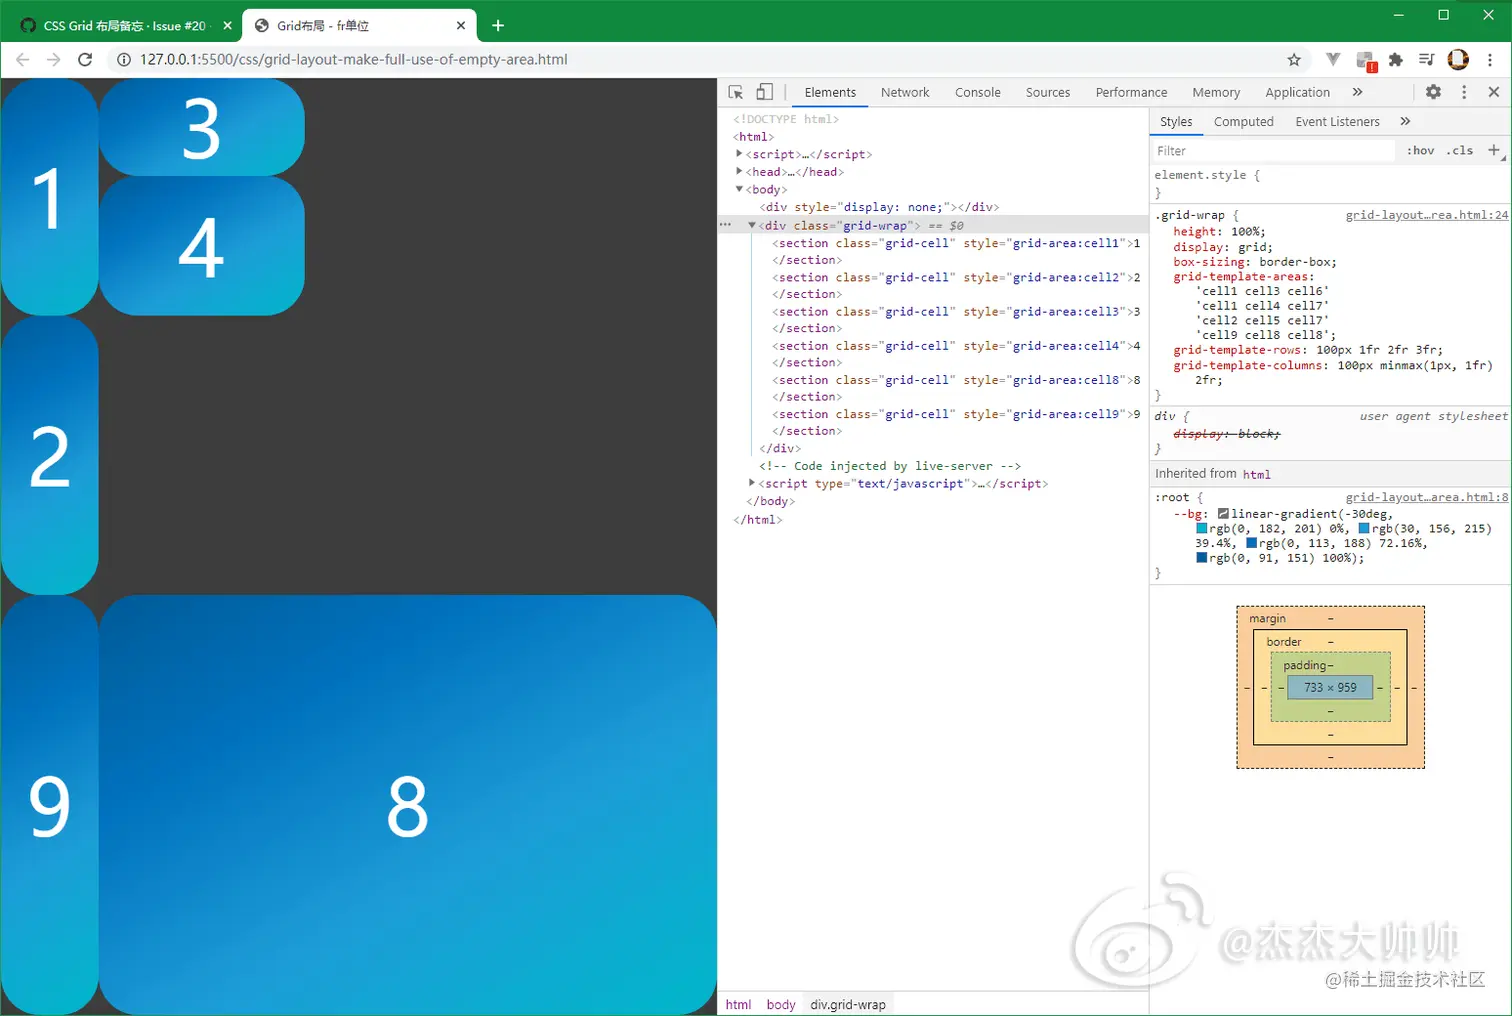Image resolution: width=1512 pixels, height=1016 pixels.
Task: Open the Memory panel tab
Action: pyautogui.click(x=1216, y=92)
